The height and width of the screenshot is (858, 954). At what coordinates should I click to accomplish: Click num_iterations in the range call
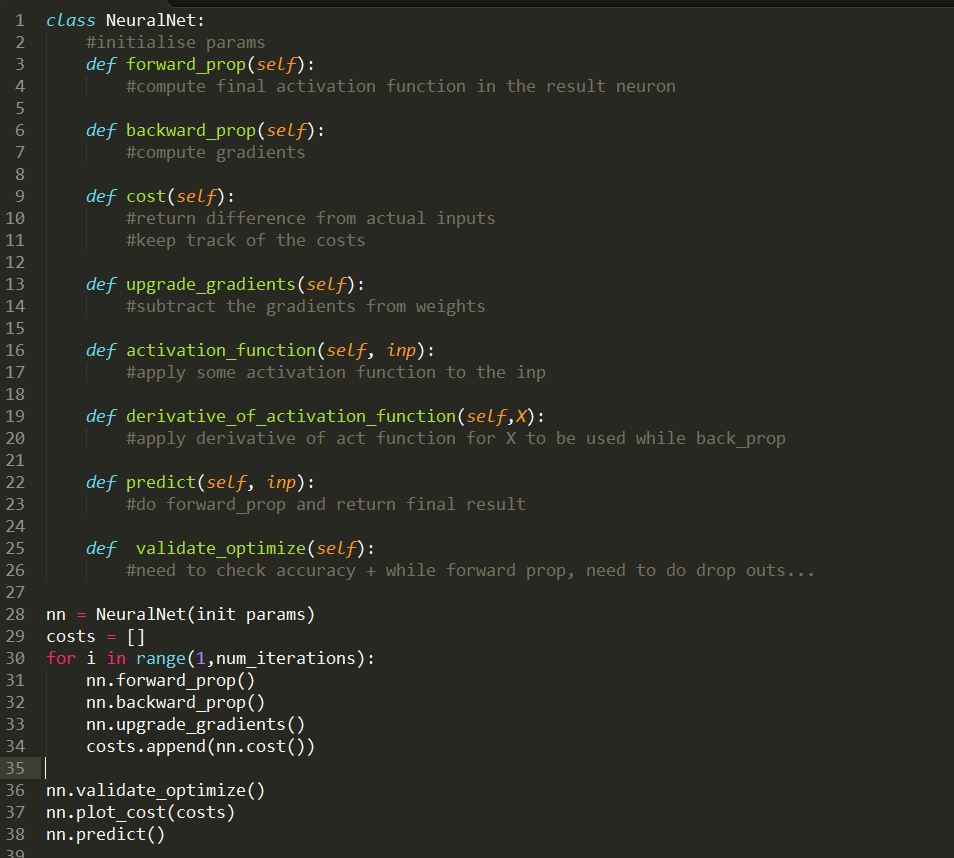[x=285, y=658]
